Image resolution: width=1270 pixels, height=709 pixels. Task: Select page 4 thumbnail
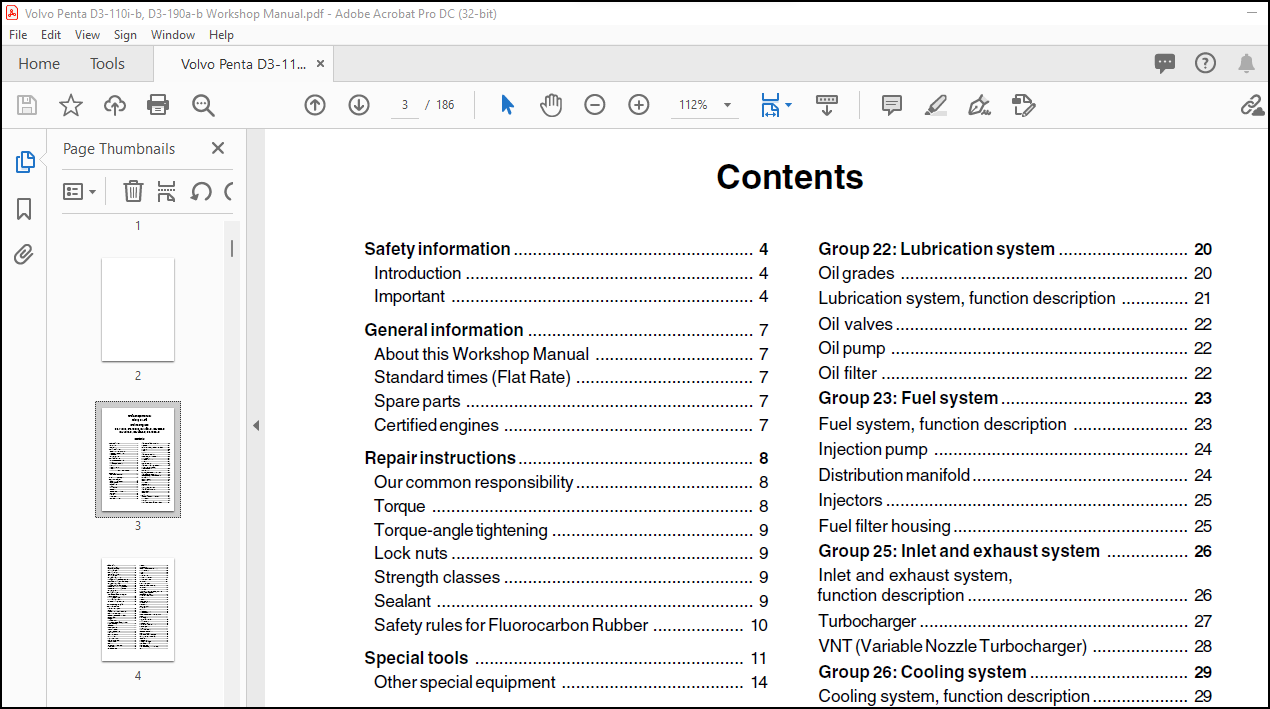pyautogui.click(x=138, y=610)
